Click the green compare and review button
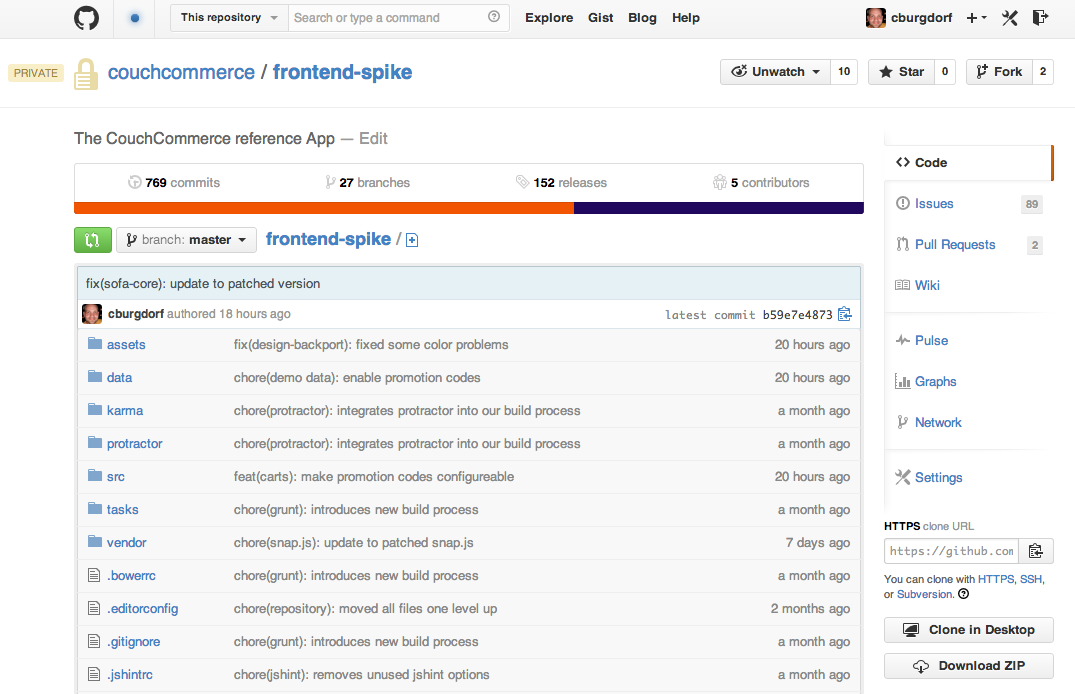Viewport: 1075px width, 694px height. coord(93,240)
